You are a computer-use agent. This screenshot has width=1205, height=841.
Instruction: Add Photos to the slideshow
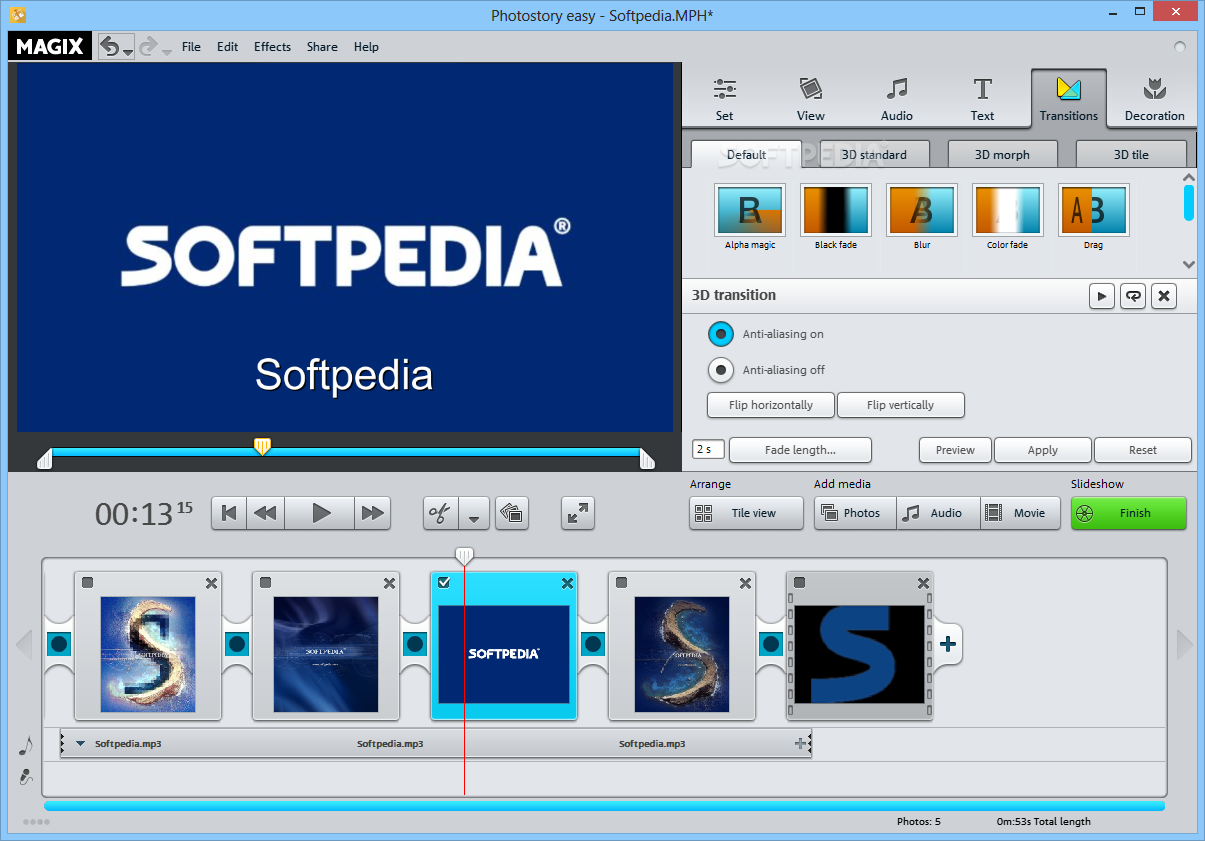pos(855,513)
